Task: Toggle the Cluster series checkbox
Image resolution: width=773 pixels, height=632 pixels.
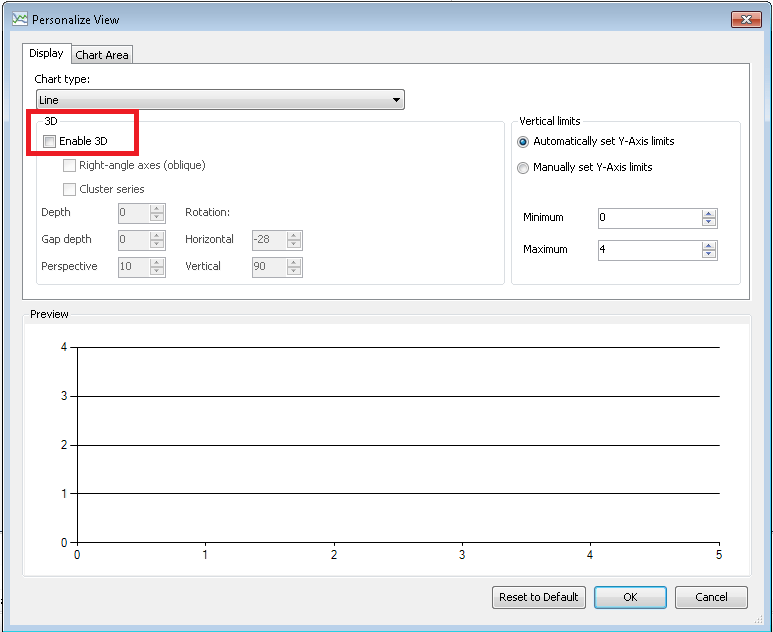Action: tap(69, 189)
